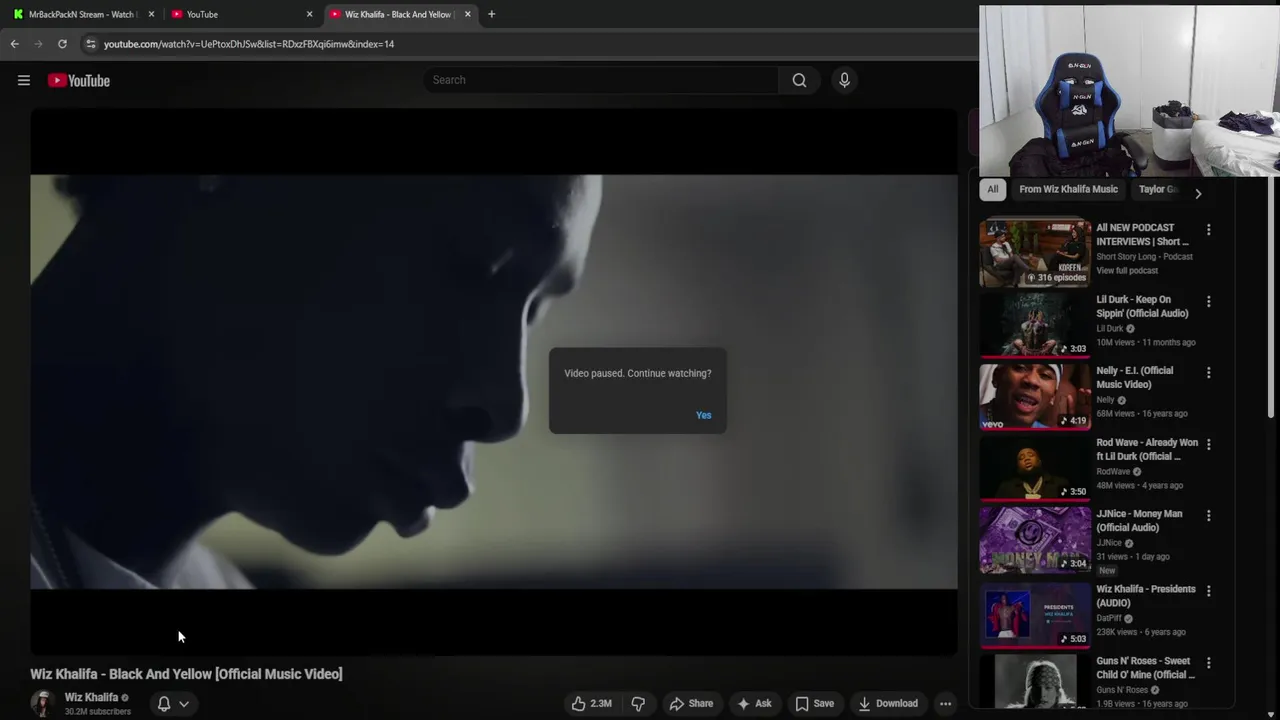Image resolution: width=1280 pixels, height=720 pixels.
Task: Select the Wiz Khalifa - Black And Yellow tab
Action: pos(400,14)
